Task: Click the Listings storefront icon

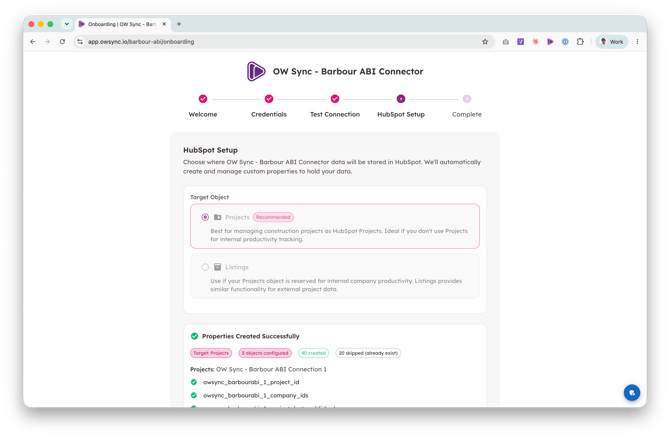Action: tap(217, 268)
